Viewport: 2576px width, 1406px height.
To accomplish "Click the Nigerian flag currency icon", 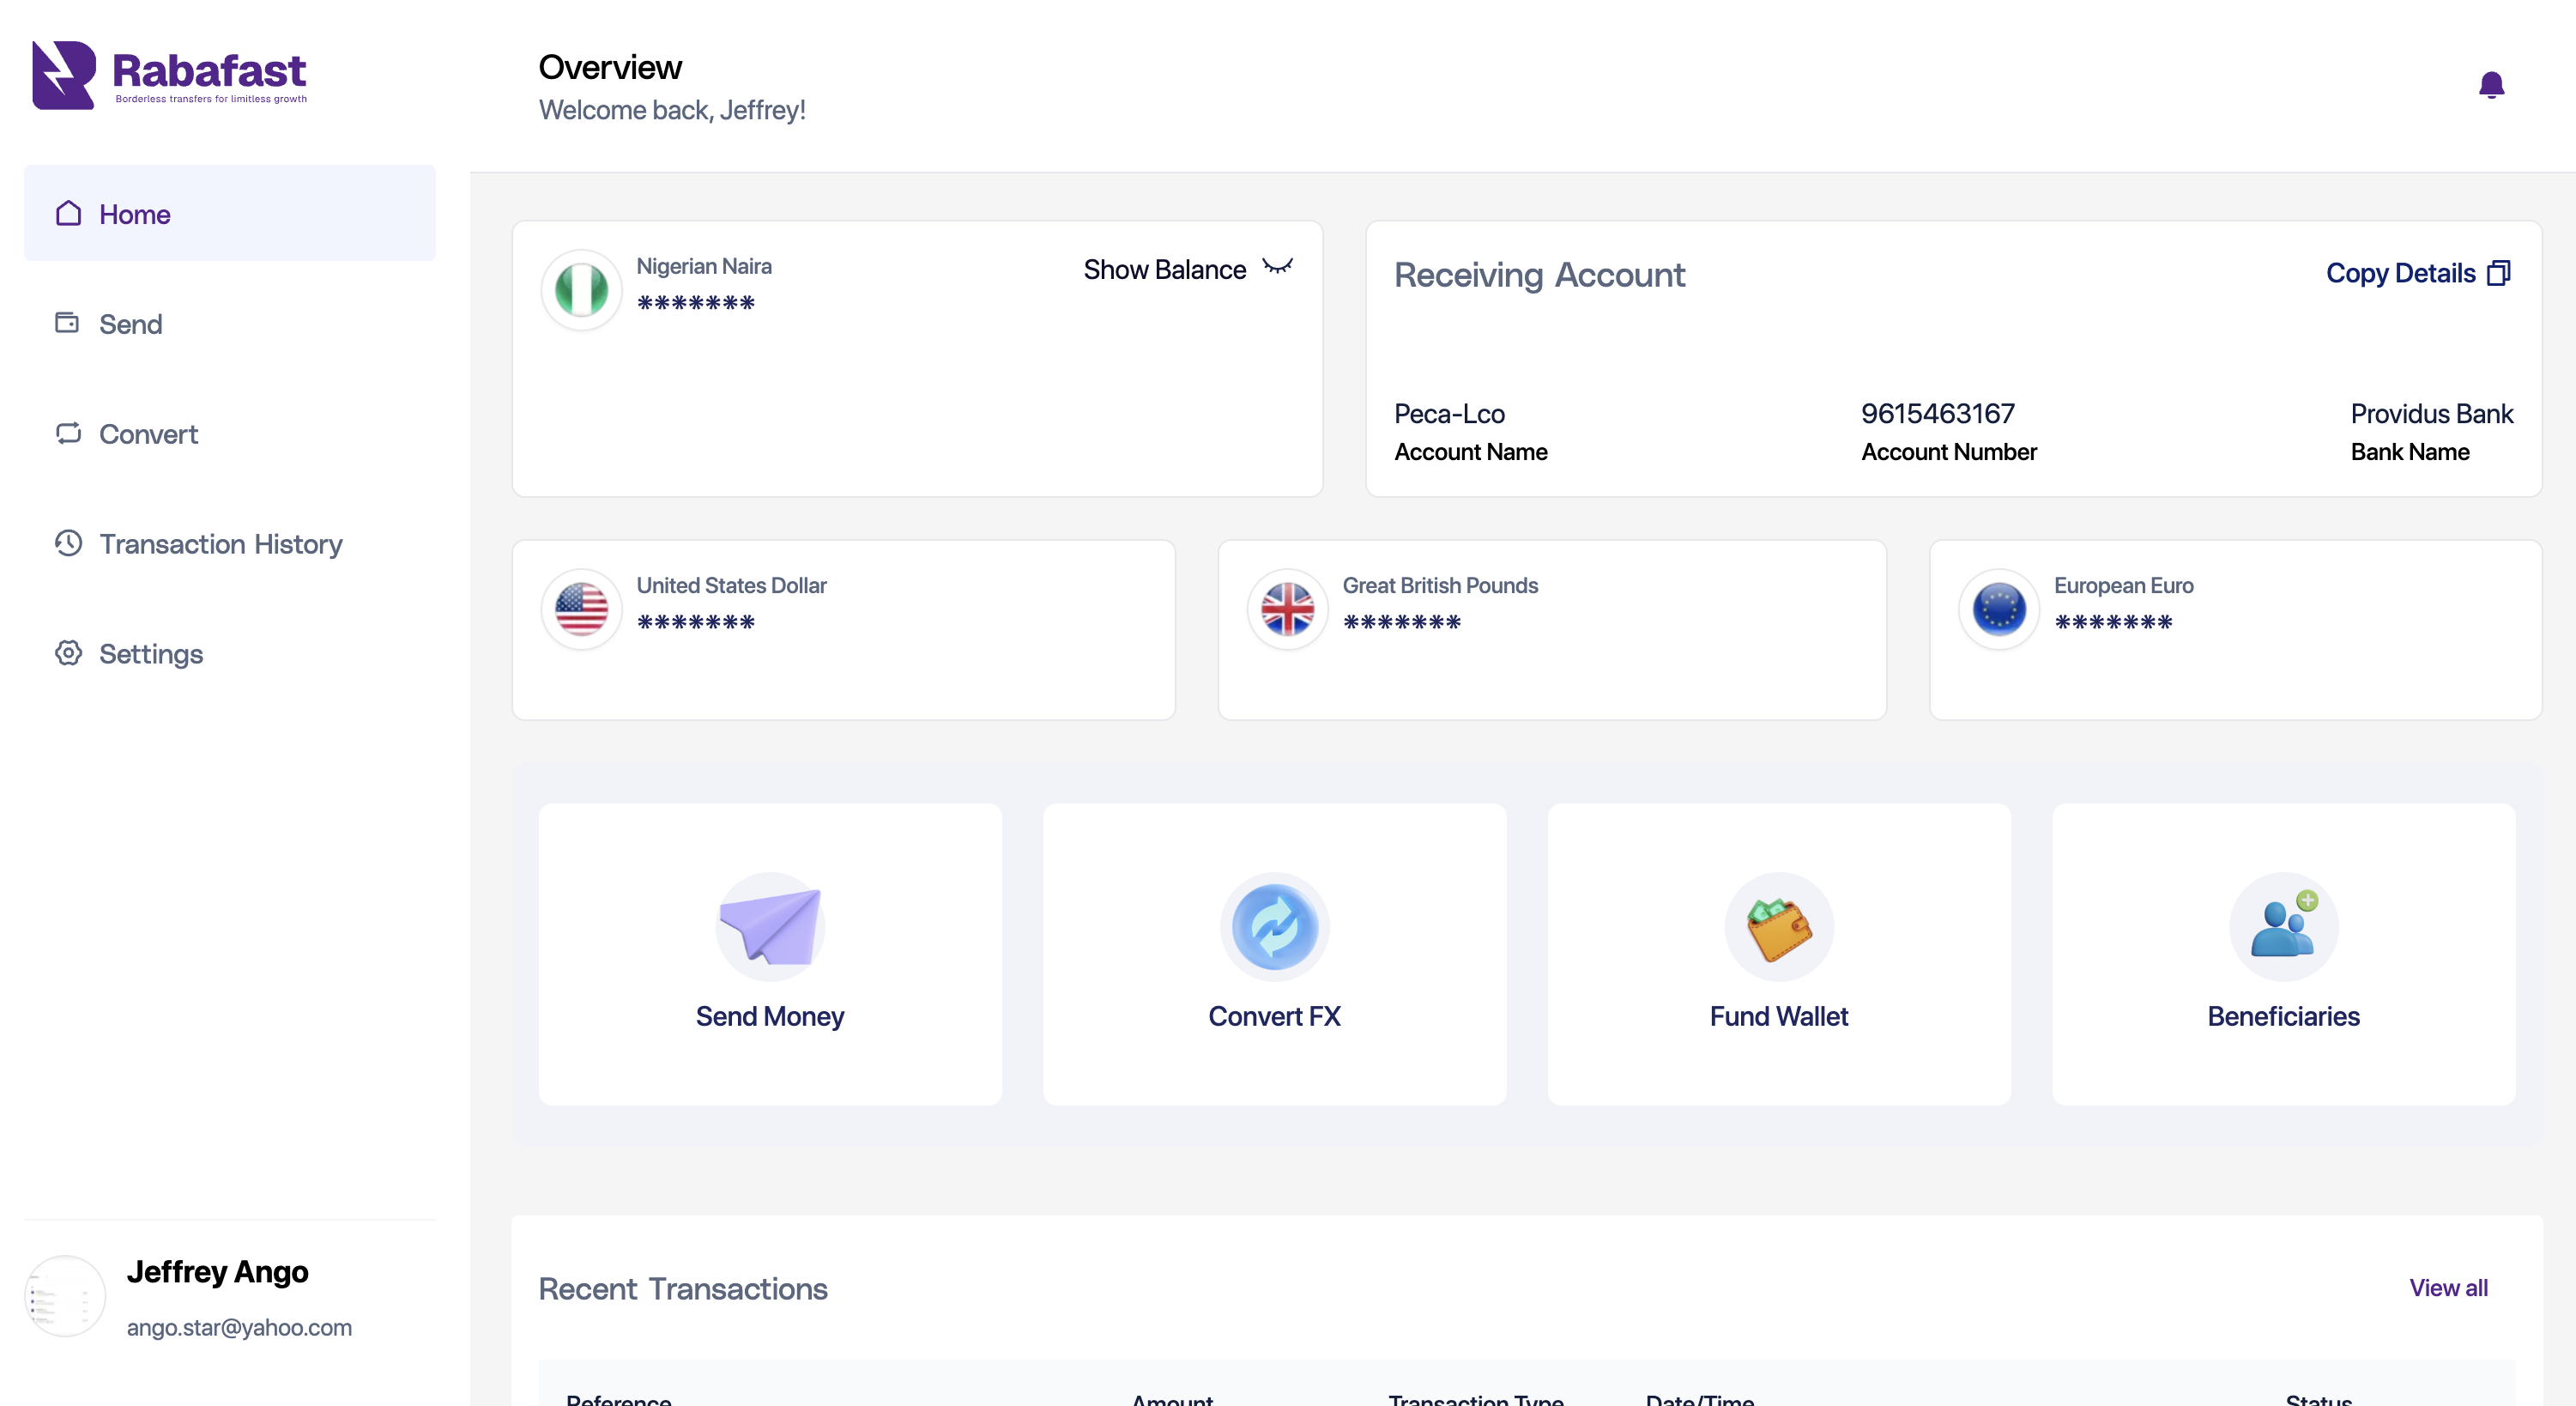I will click(x=581, y=290).
